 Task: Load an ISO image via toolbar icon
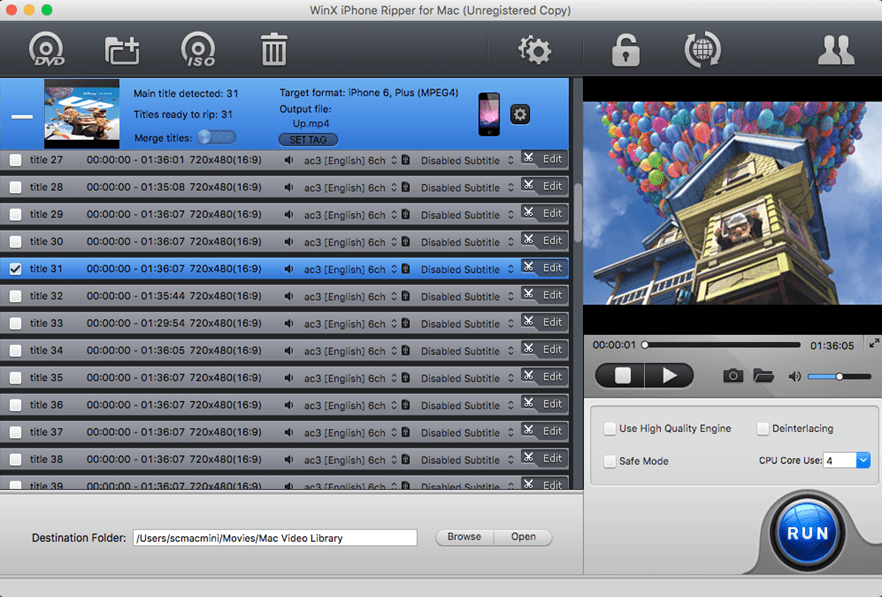tap(197, 48)
